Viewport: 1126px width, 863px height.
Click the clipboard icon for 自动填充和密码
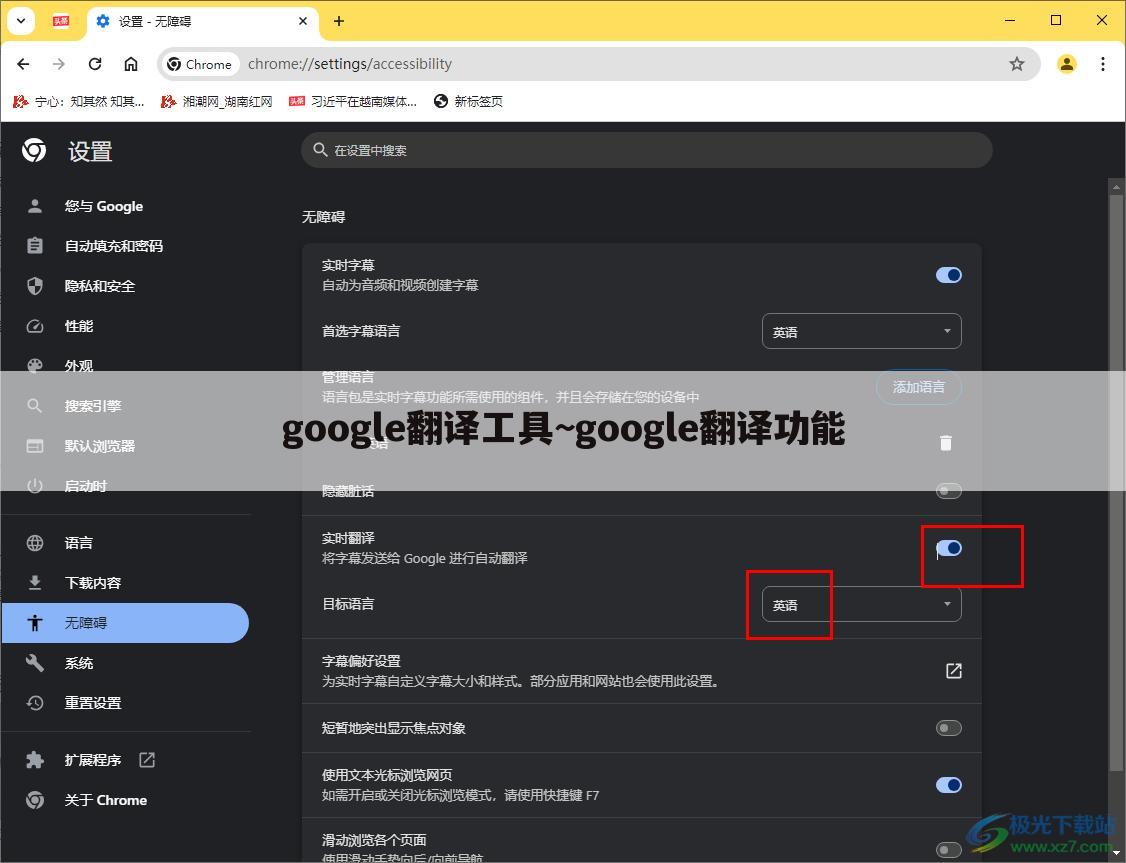pos(34,246)
